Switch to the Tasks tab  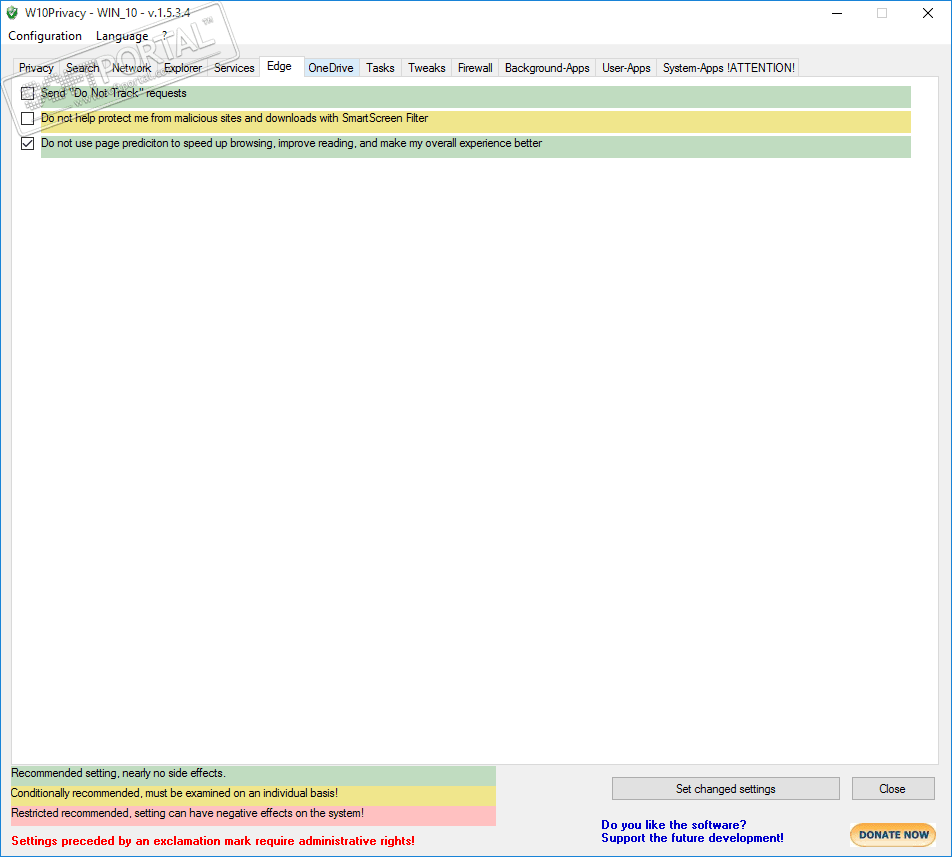click(x=380, y=68)
